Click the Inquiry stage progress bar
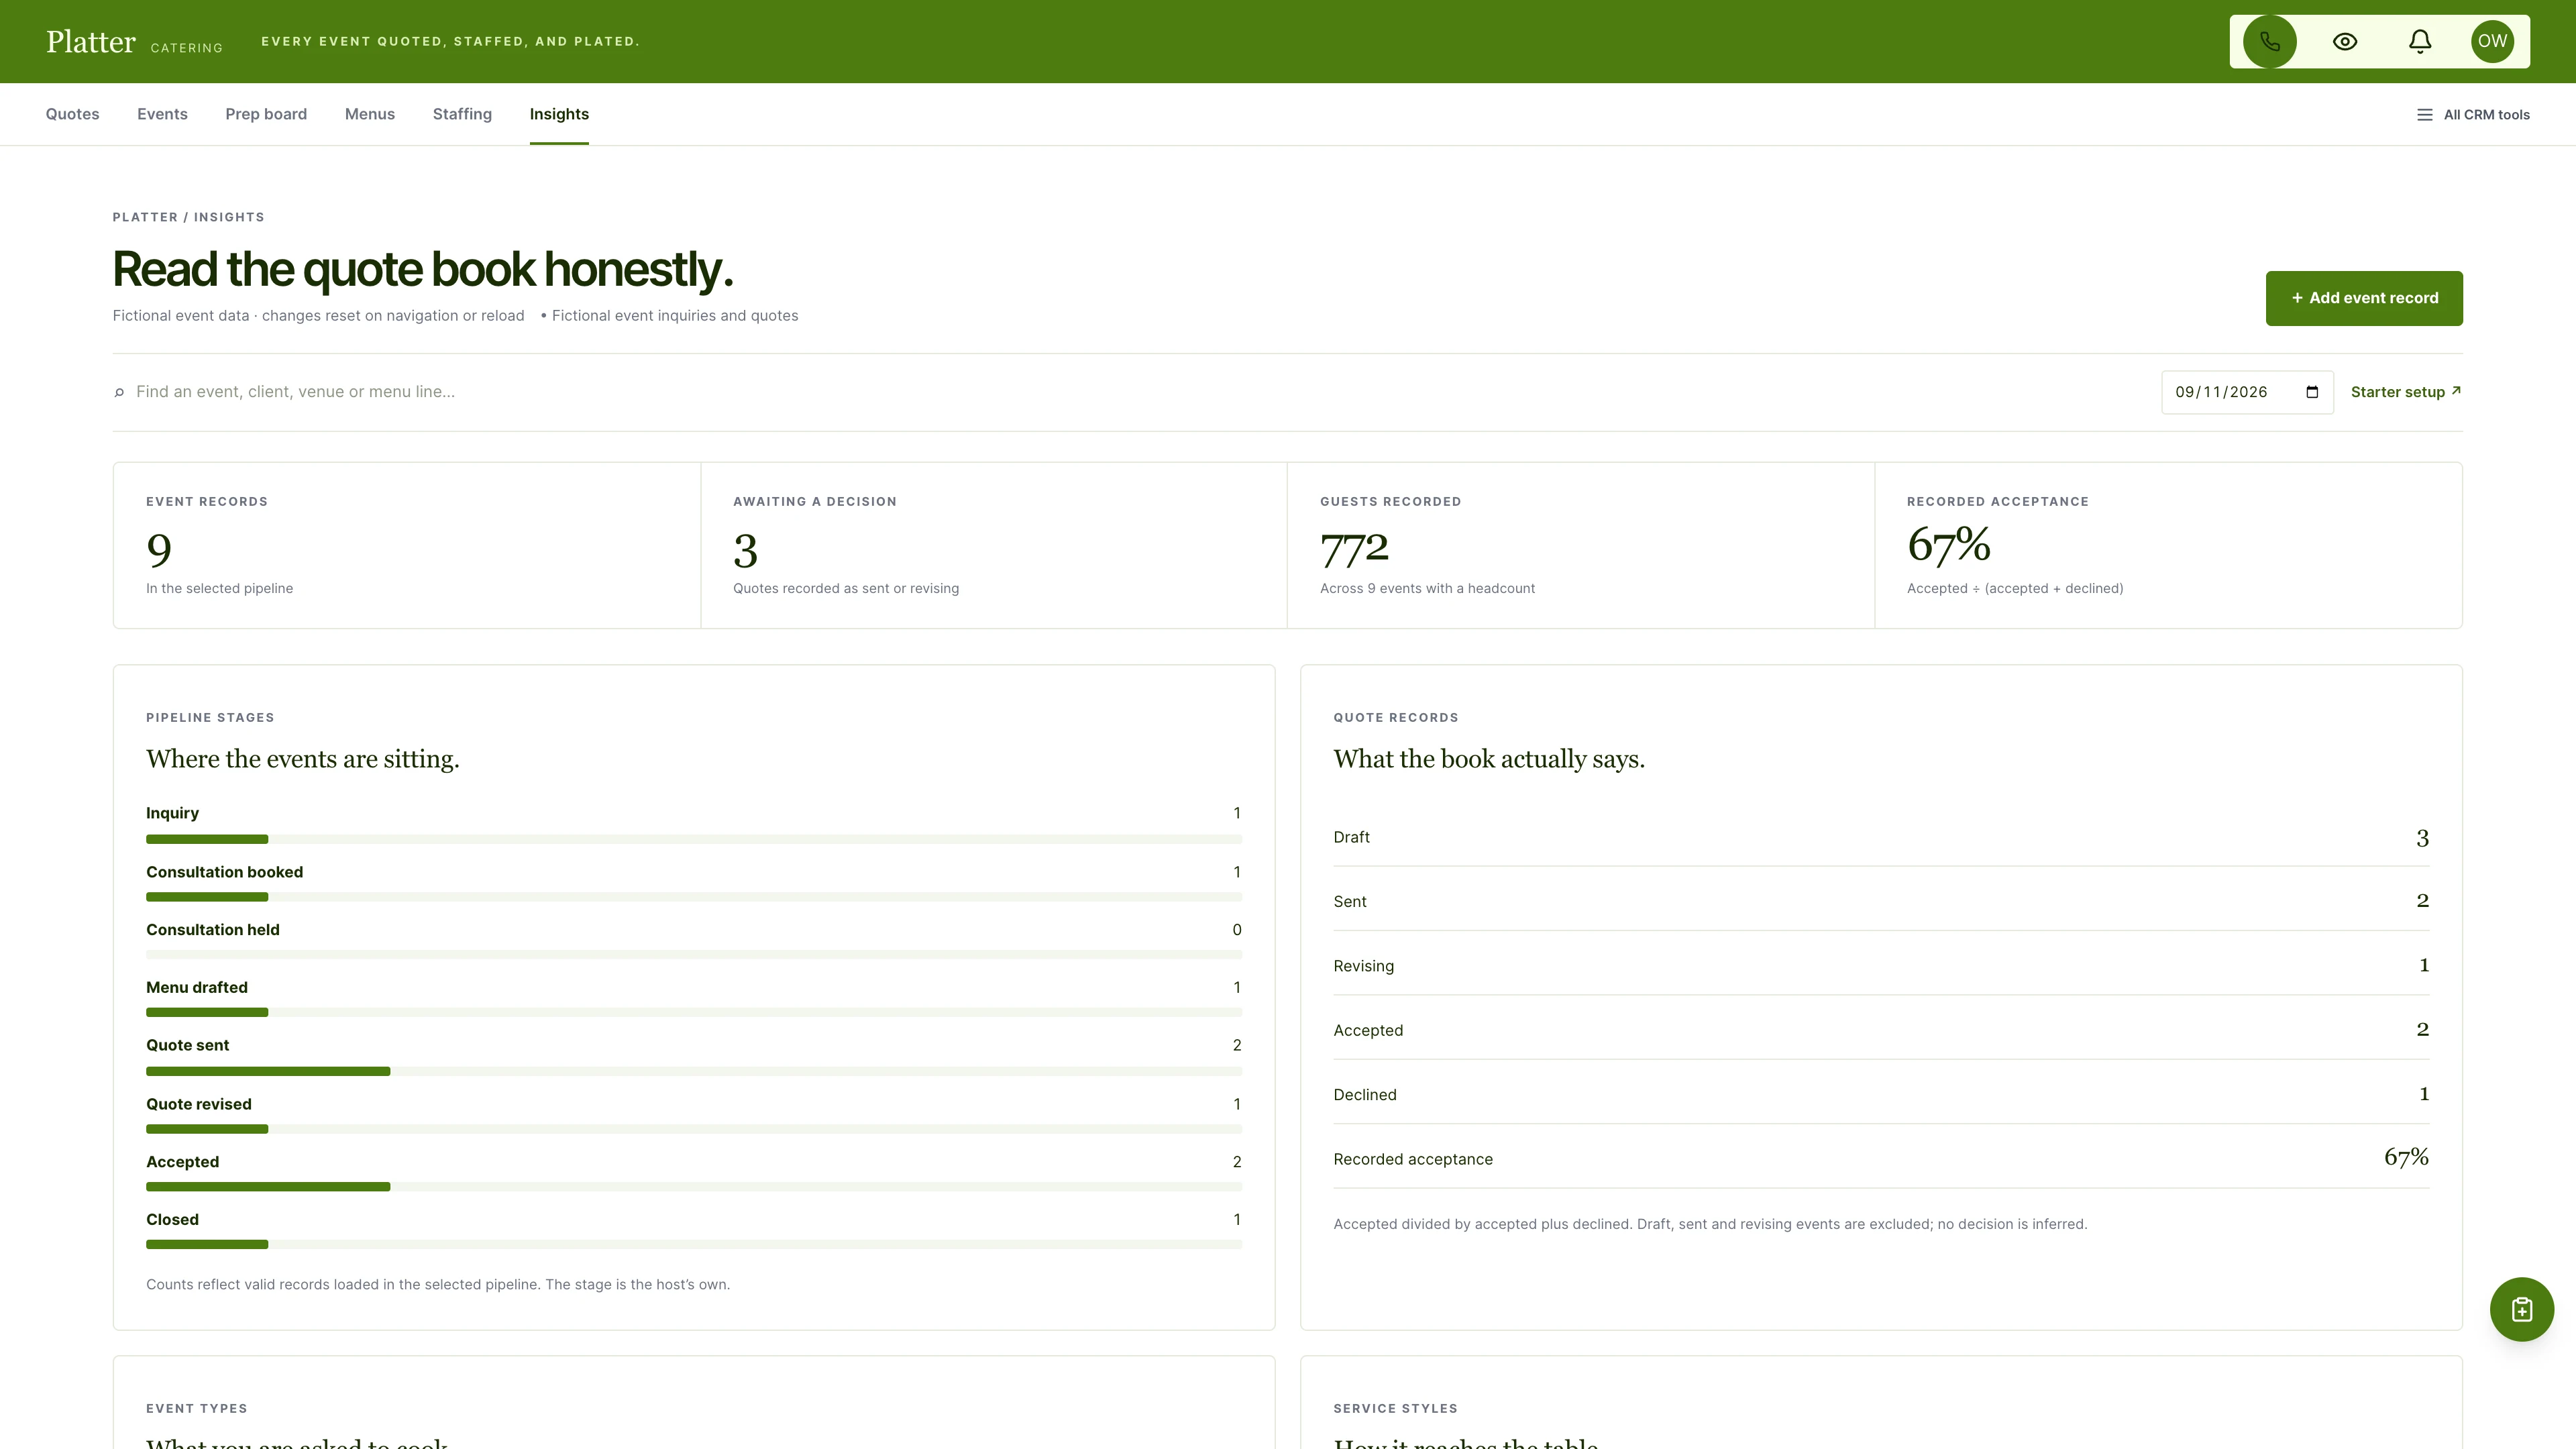 pos(694,839)
